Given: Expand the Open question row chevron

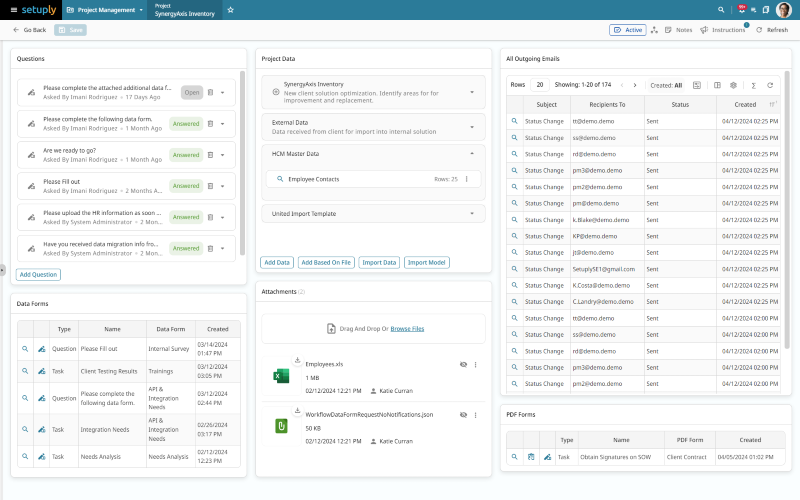Looking at the screenshot, I should point(222,93).
